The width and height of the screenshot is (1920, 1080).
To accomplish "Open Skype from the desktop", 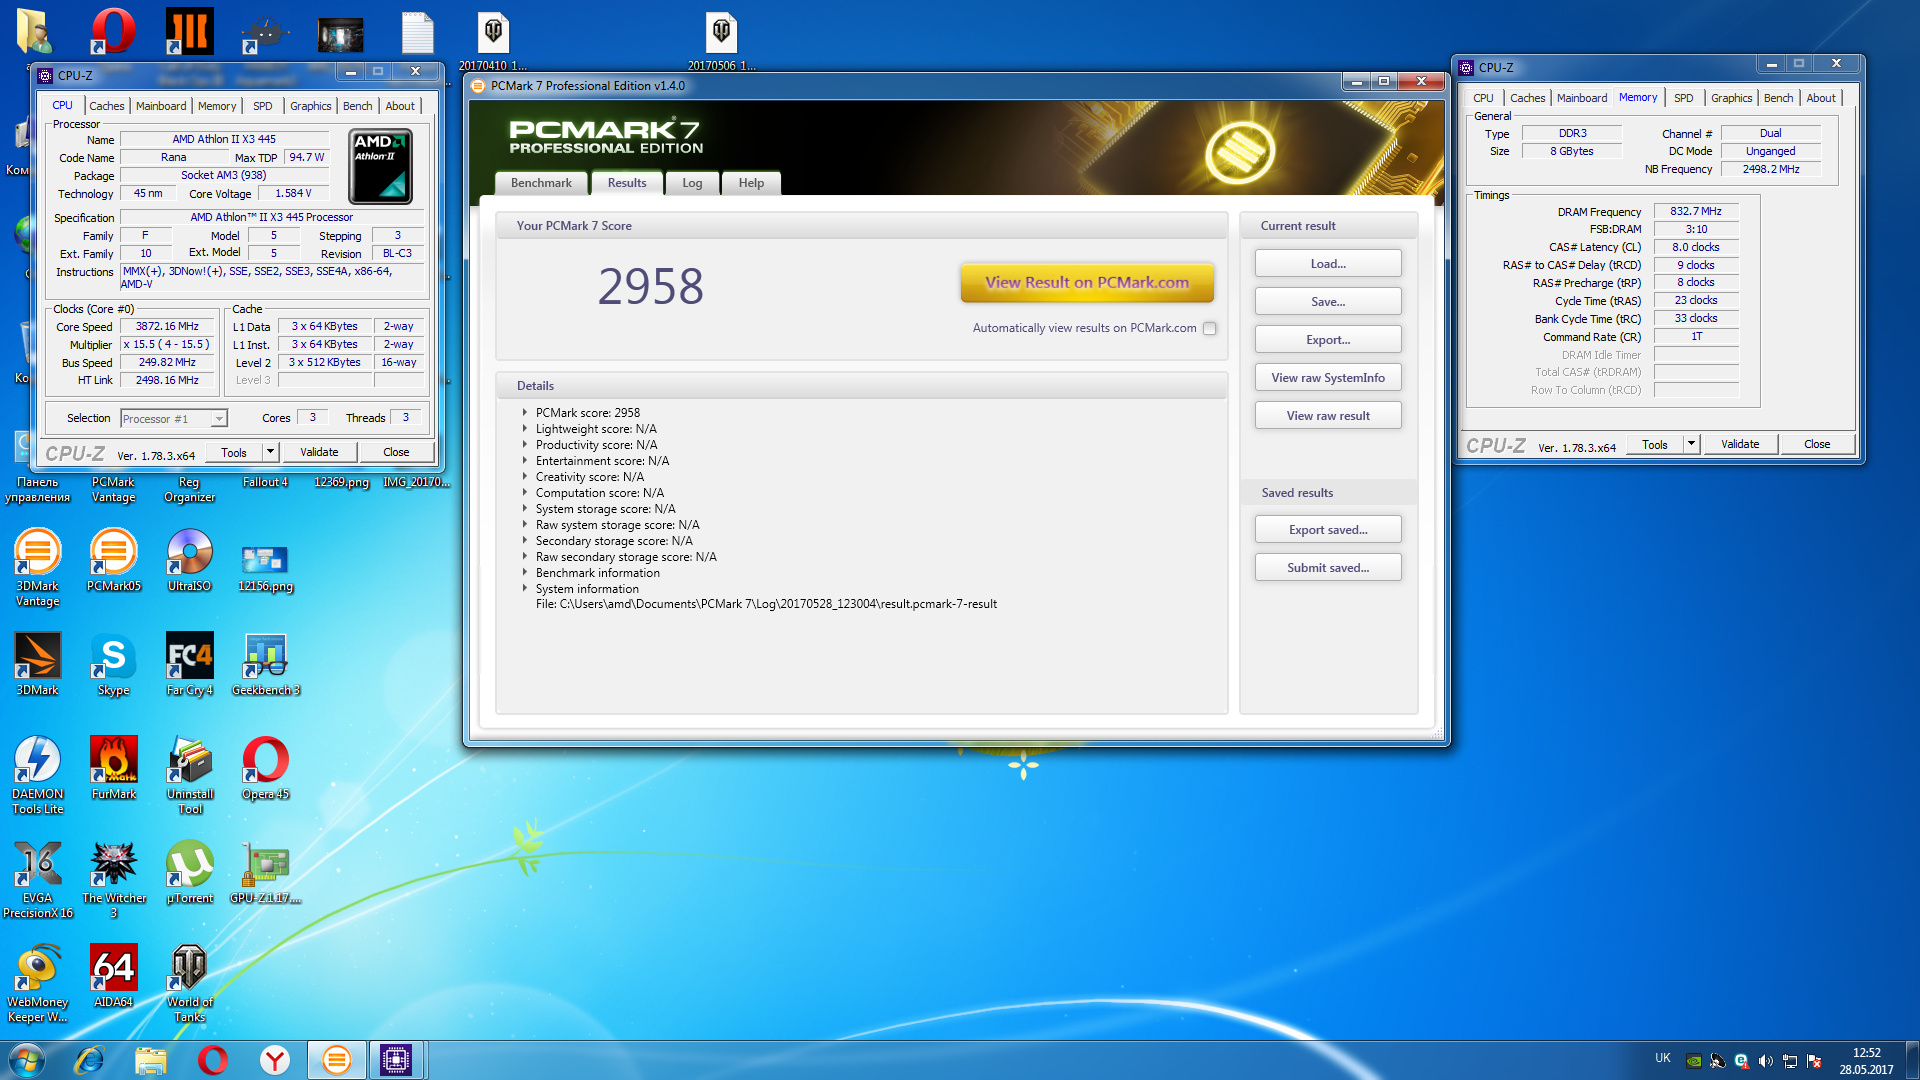I will [x=114, y=664].
